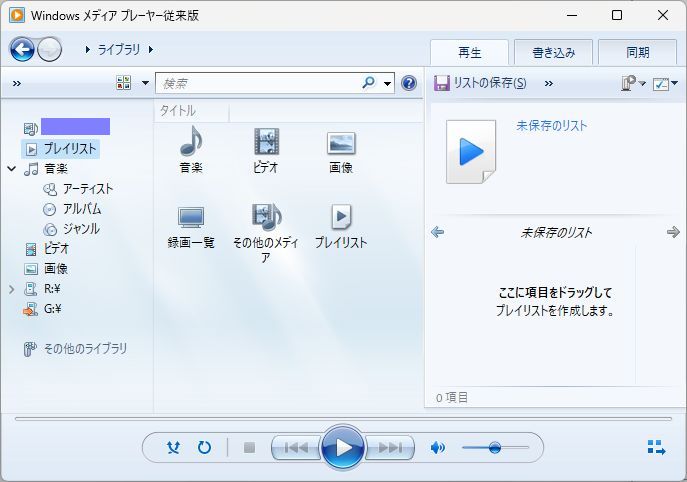Click the seek bar above playback controls

[343, 419]
